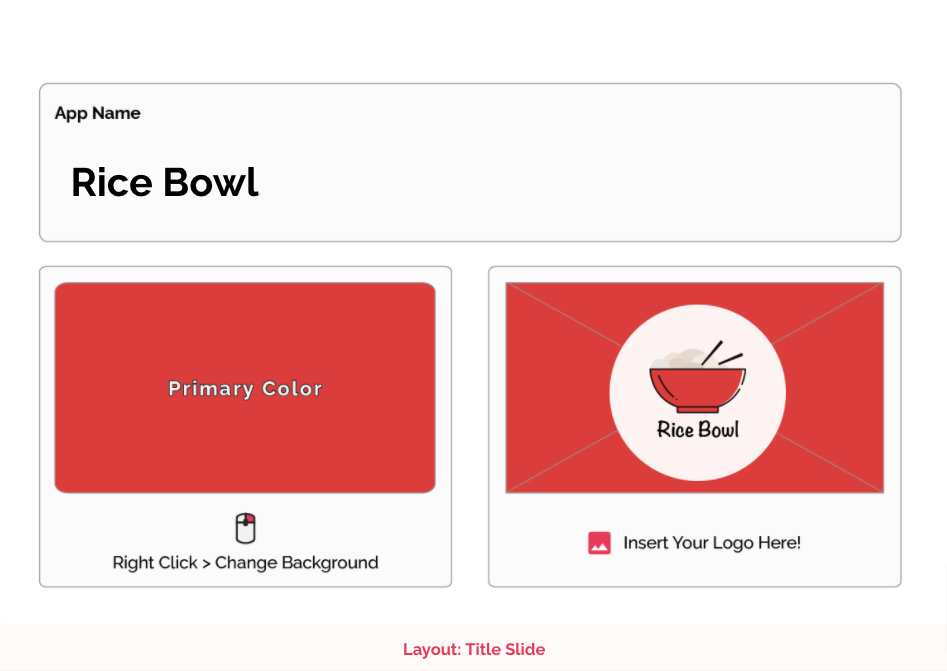Click the red bowl in the logo

698,391
